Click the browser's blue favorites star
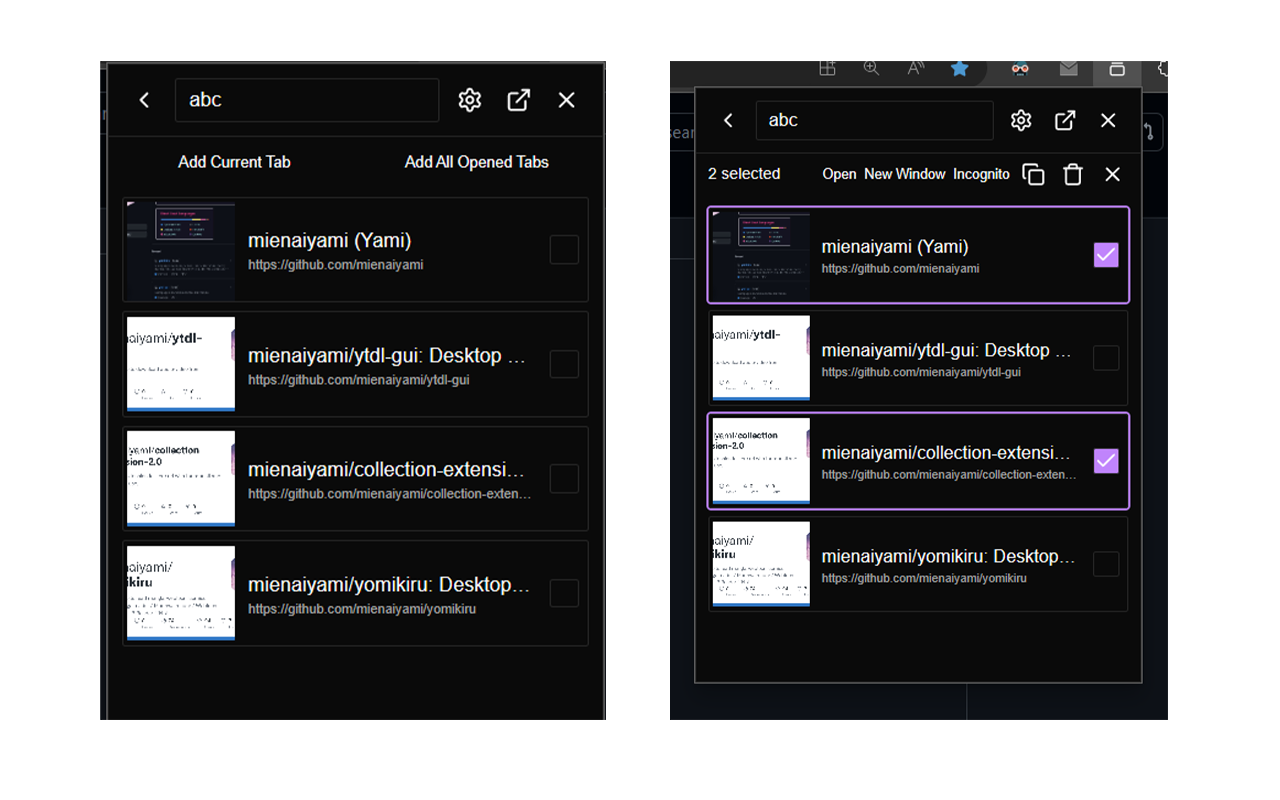This screenshot has height=800, width=1280. 960,68
